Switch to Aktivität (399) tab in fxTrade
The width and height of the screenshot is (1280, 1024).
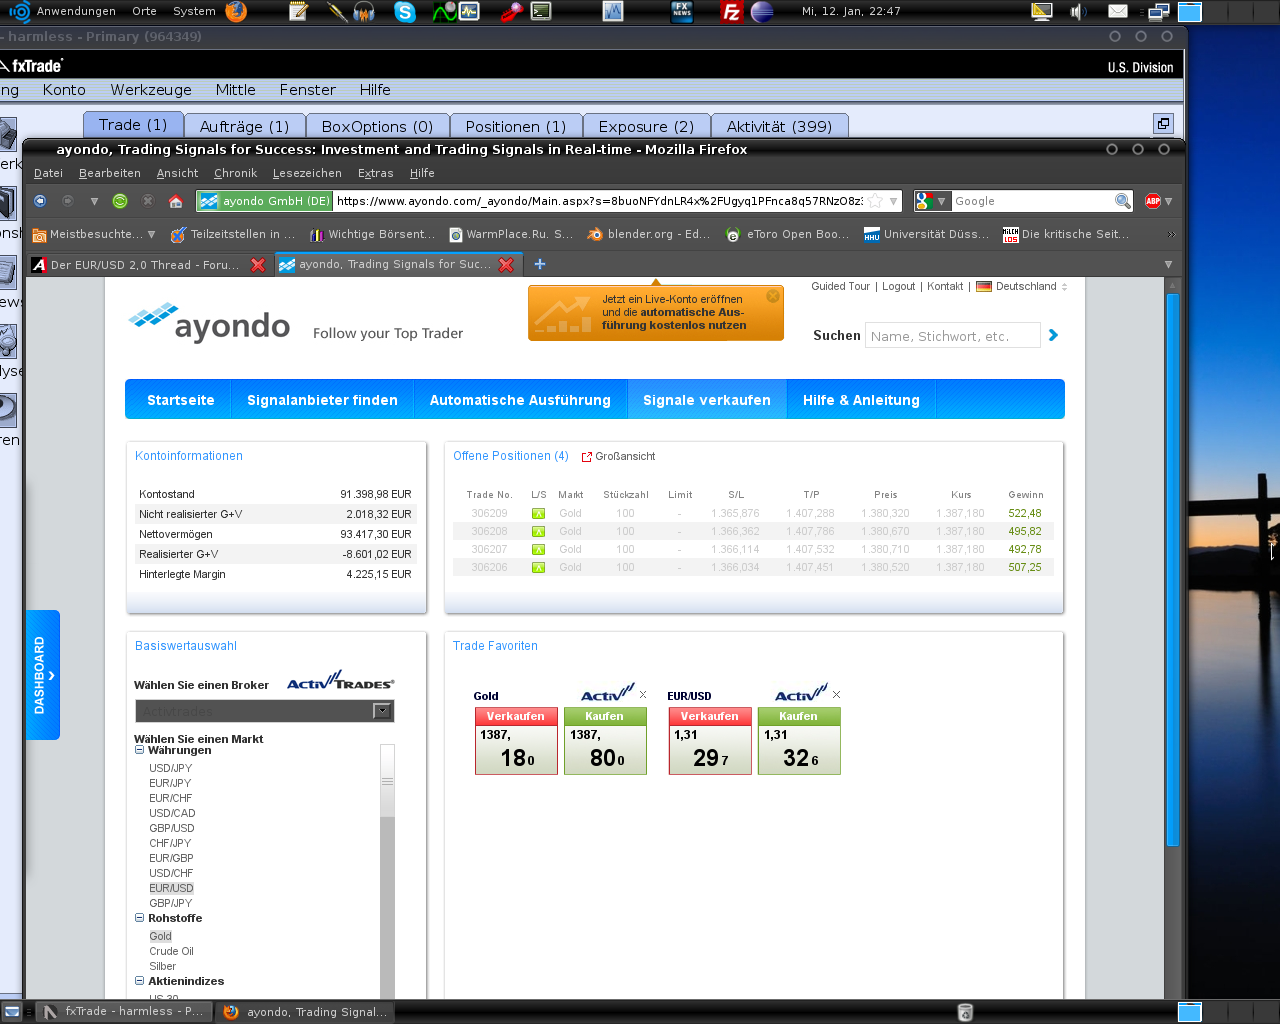tap(779, 126)
